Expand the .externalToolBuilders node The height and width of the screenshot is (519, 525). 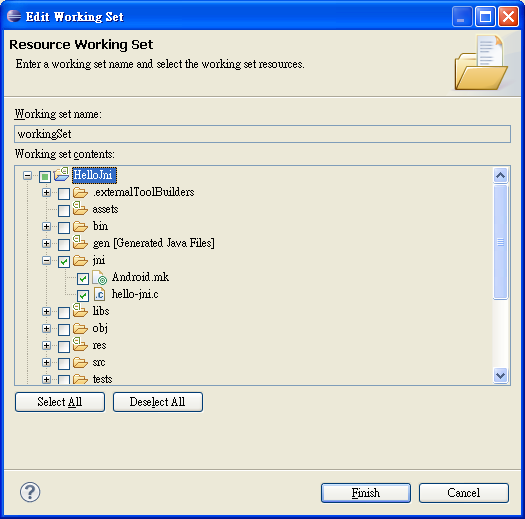point(47,192)
